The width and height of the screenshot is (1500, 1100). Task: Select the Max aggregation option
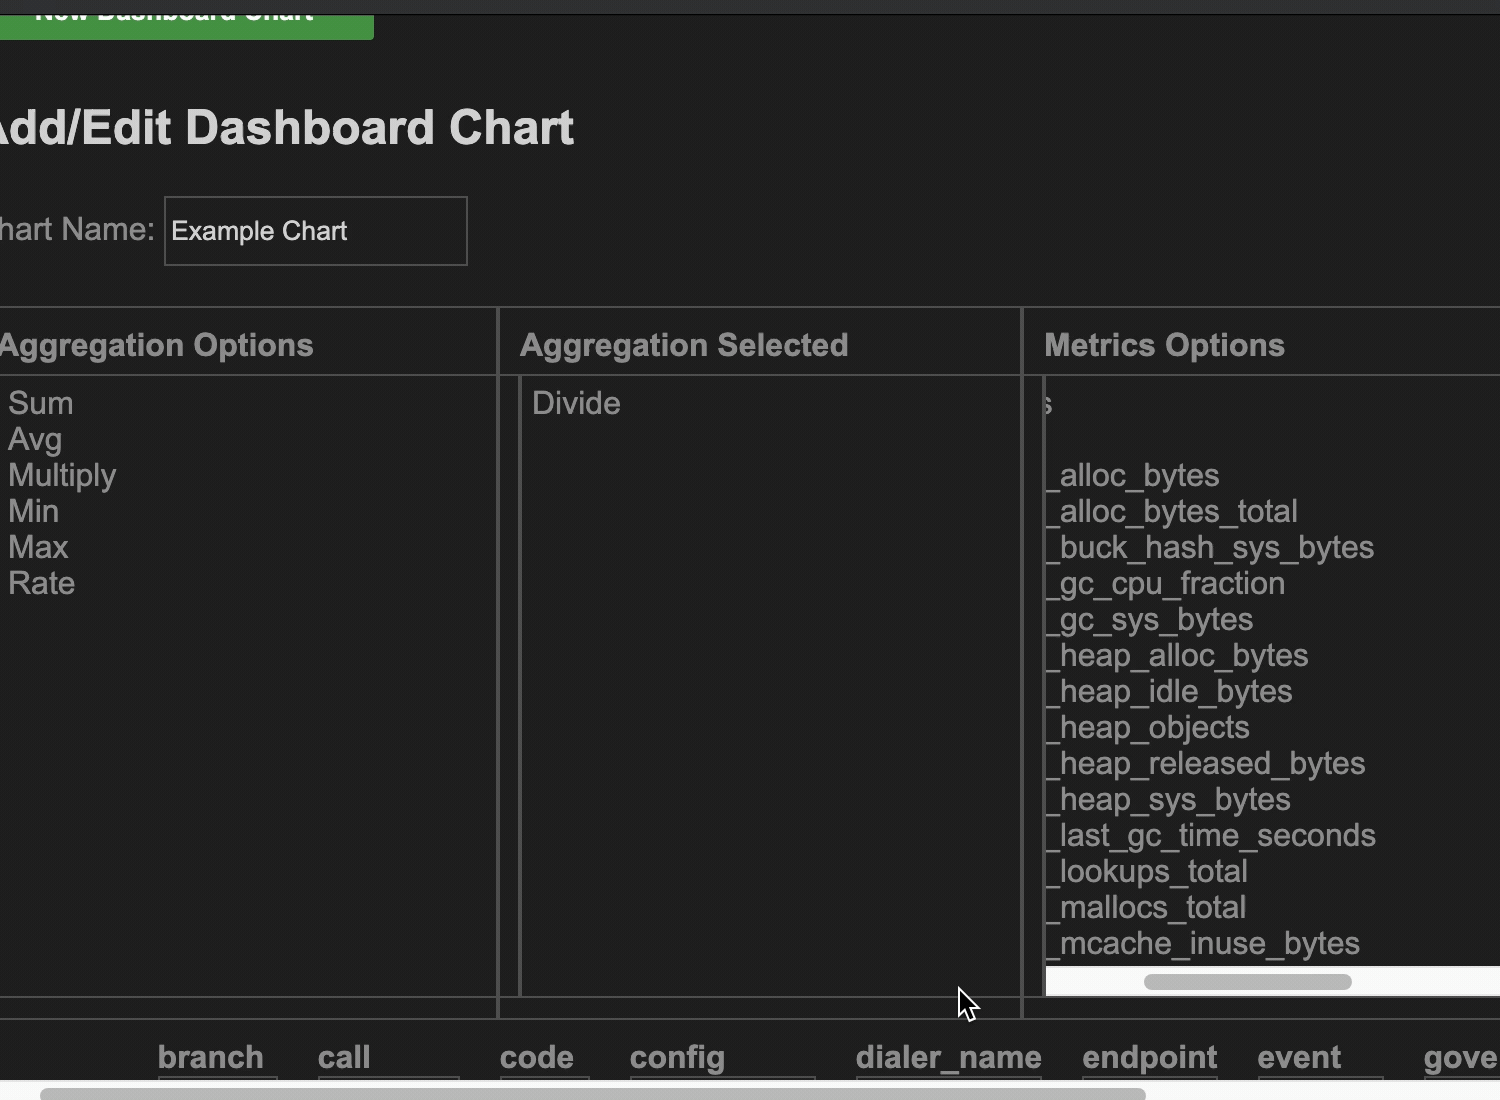[38, 547]
